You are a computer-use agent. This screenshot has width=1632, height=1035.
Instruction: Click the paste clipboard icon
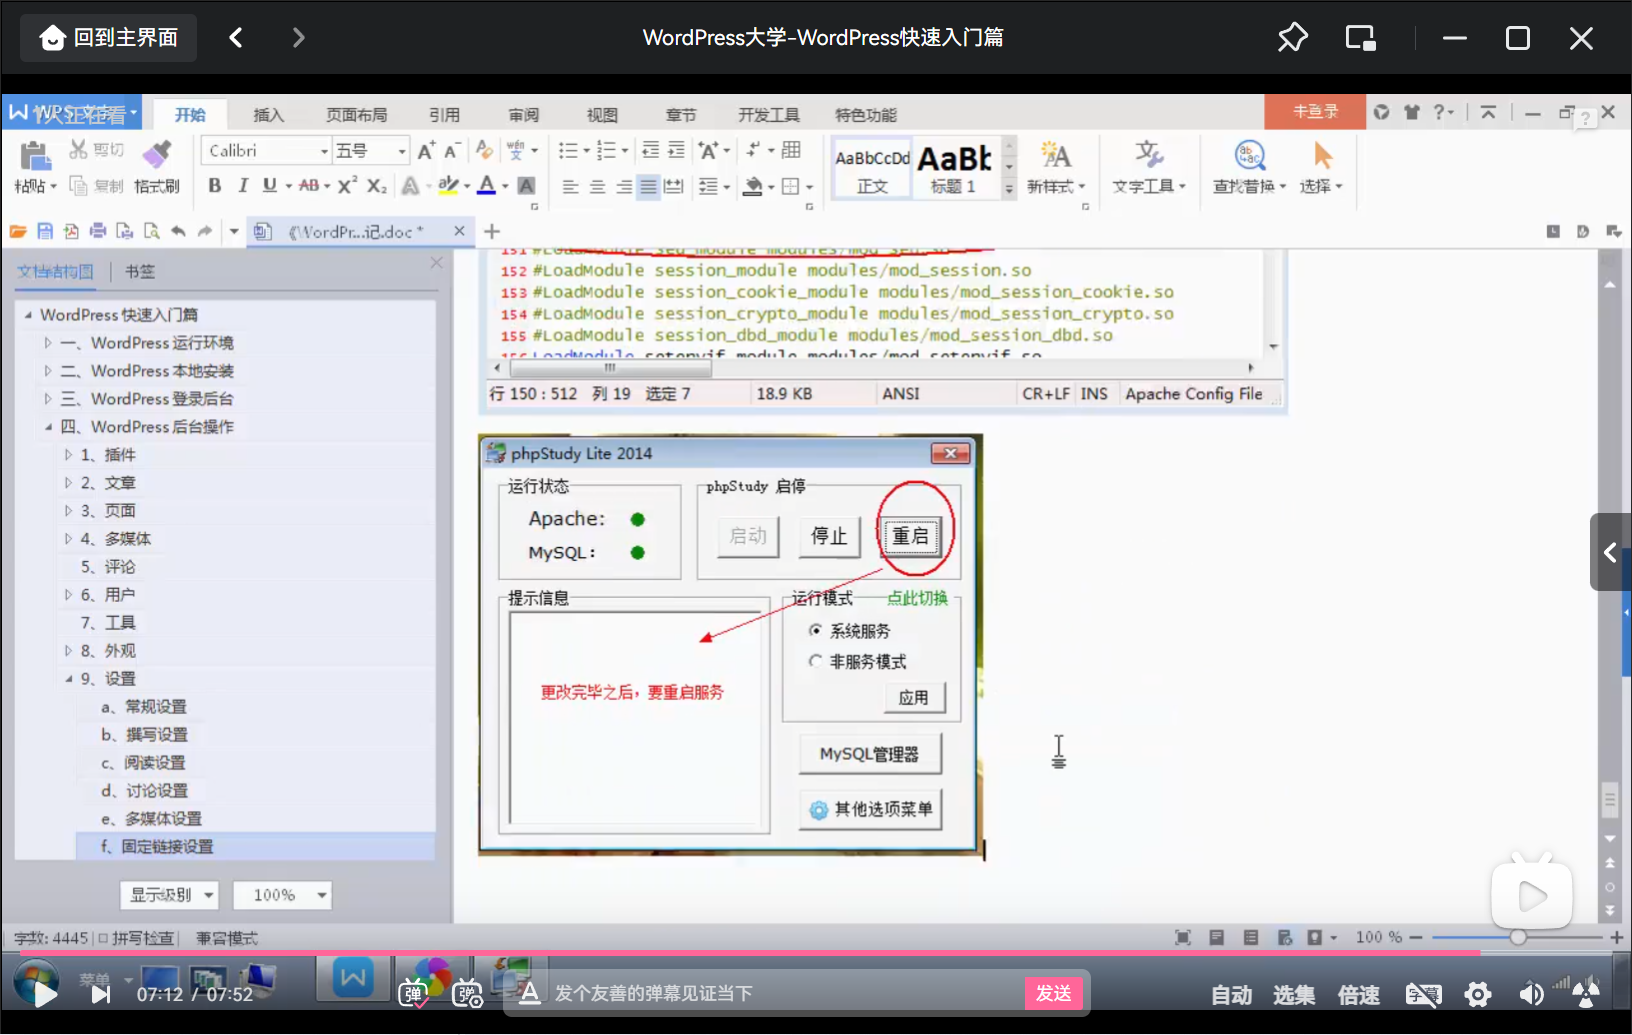coord(35,155)
